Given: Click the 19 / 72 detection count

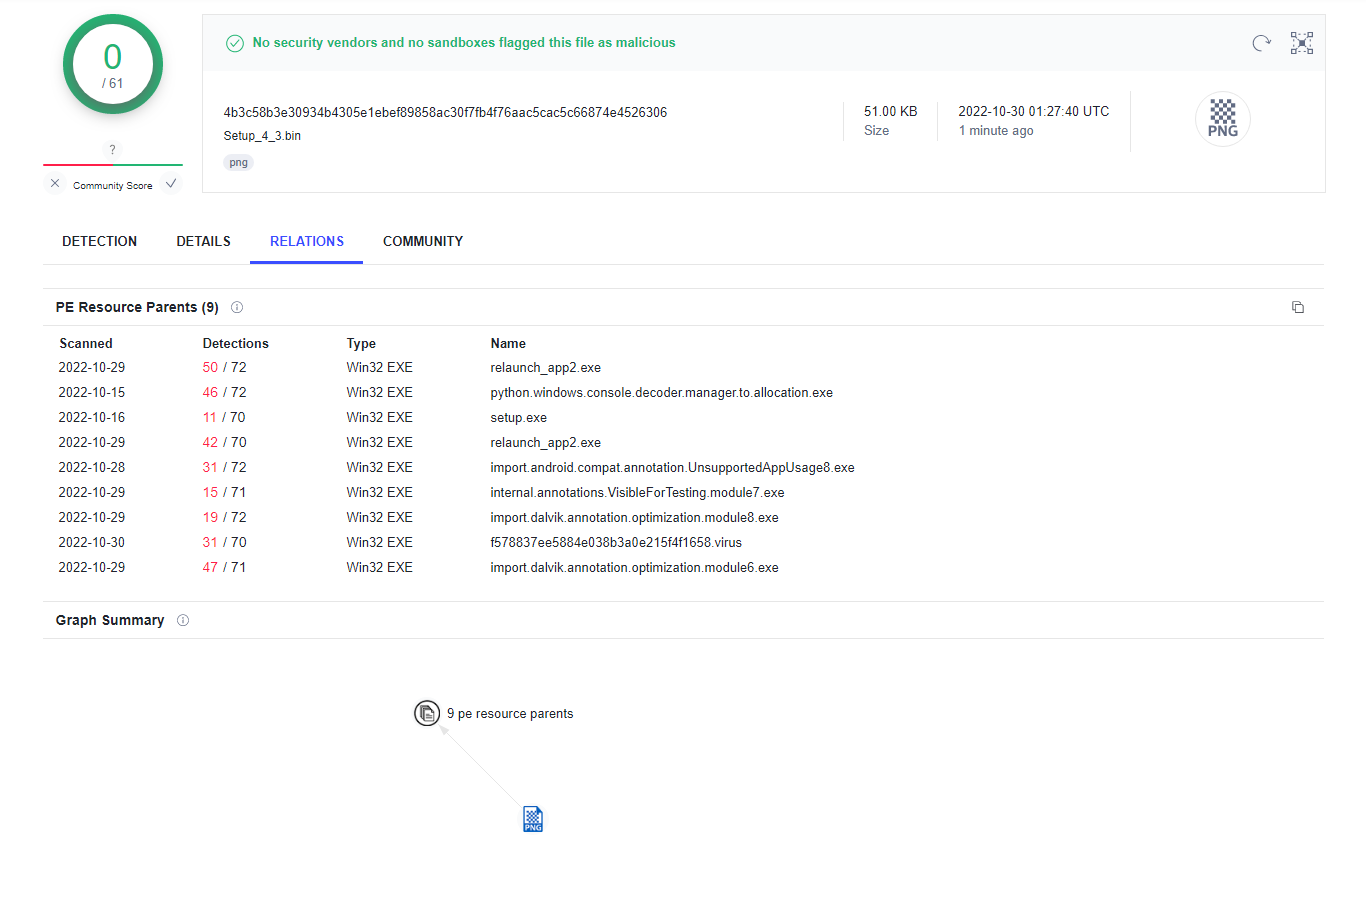Looking at the screenshot, I should coord(224,518).
